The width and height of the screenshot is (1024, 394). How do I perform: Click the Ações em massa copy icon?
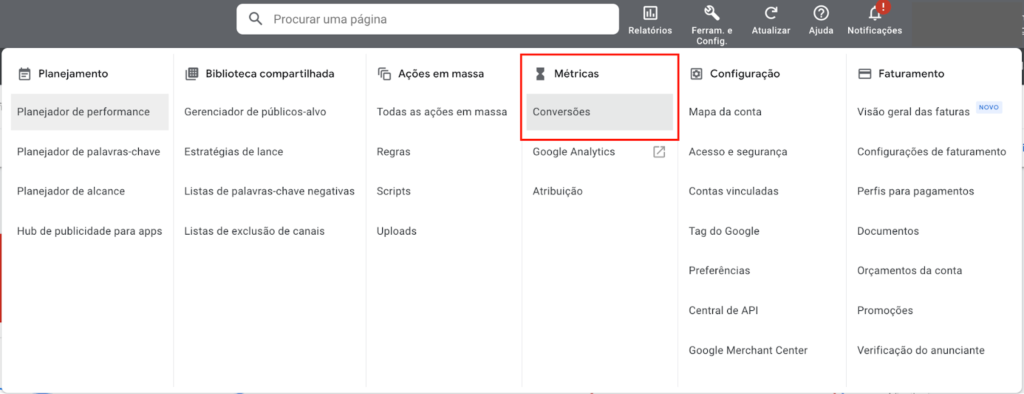pos(384,74)
